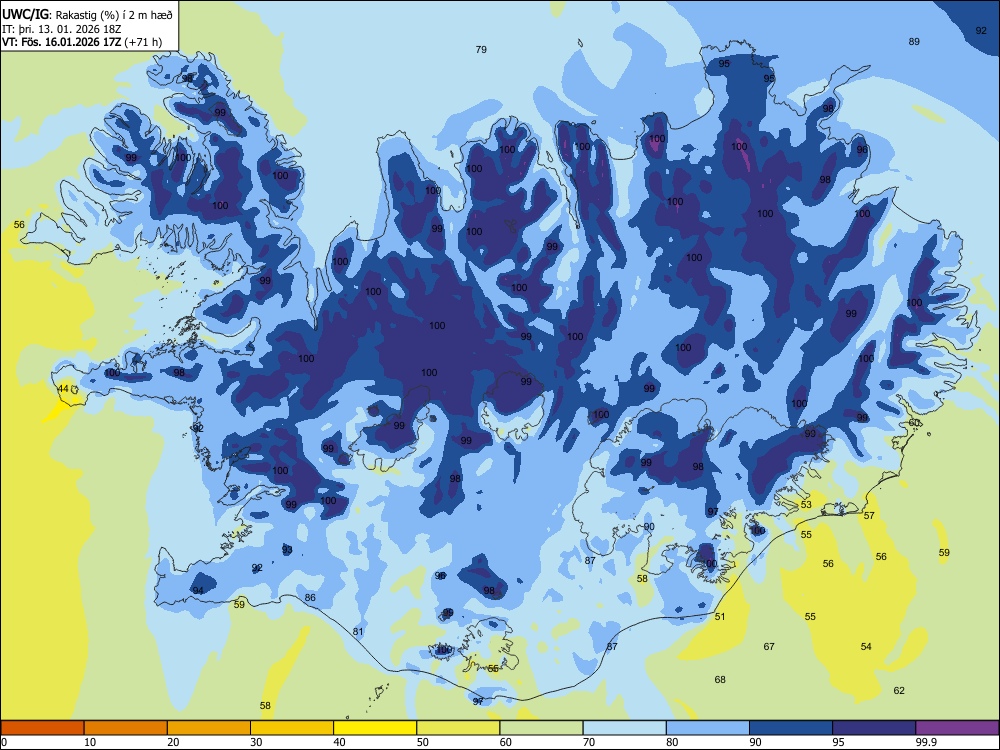Click the dark blue 90–95 legend swatch
Screen dimensions: 1000x750
click(x=791, y=728)
